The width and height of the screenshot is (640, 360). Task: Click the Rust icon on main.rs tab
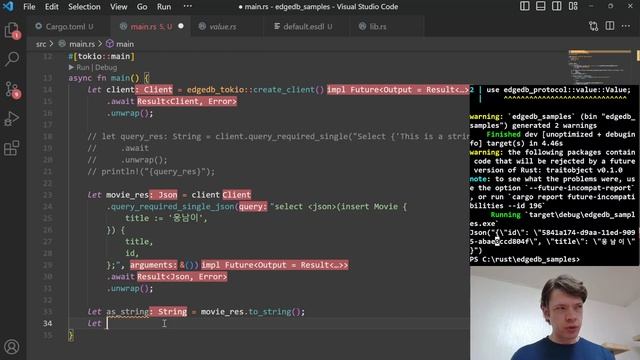tap(123, 27)
